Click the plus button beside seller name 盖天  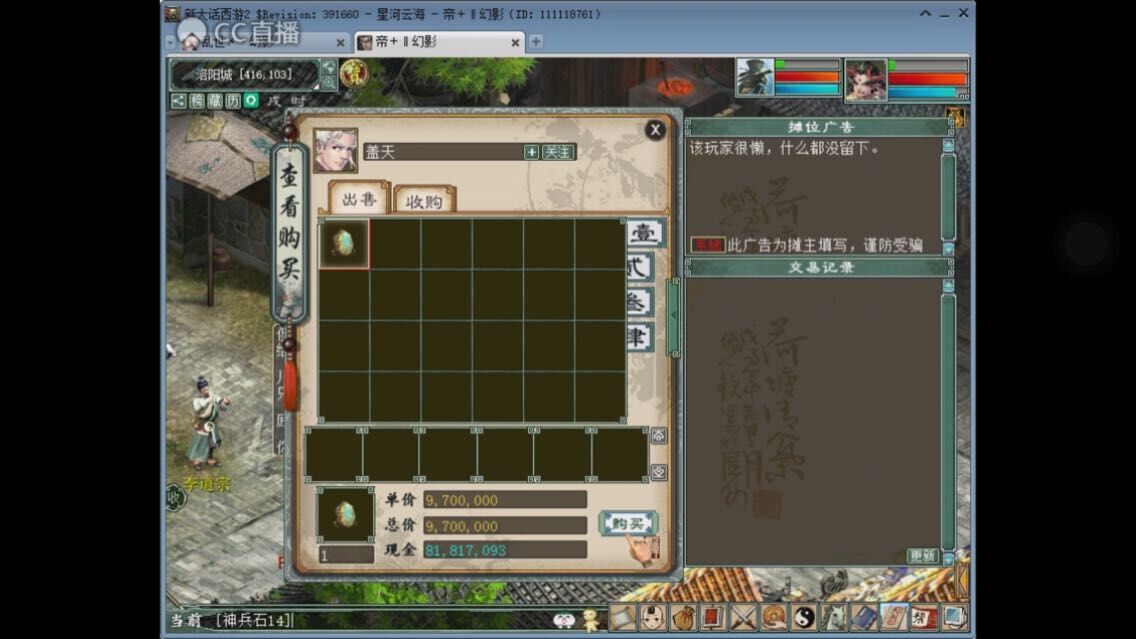pyautogui.click(x=531, y=152)
